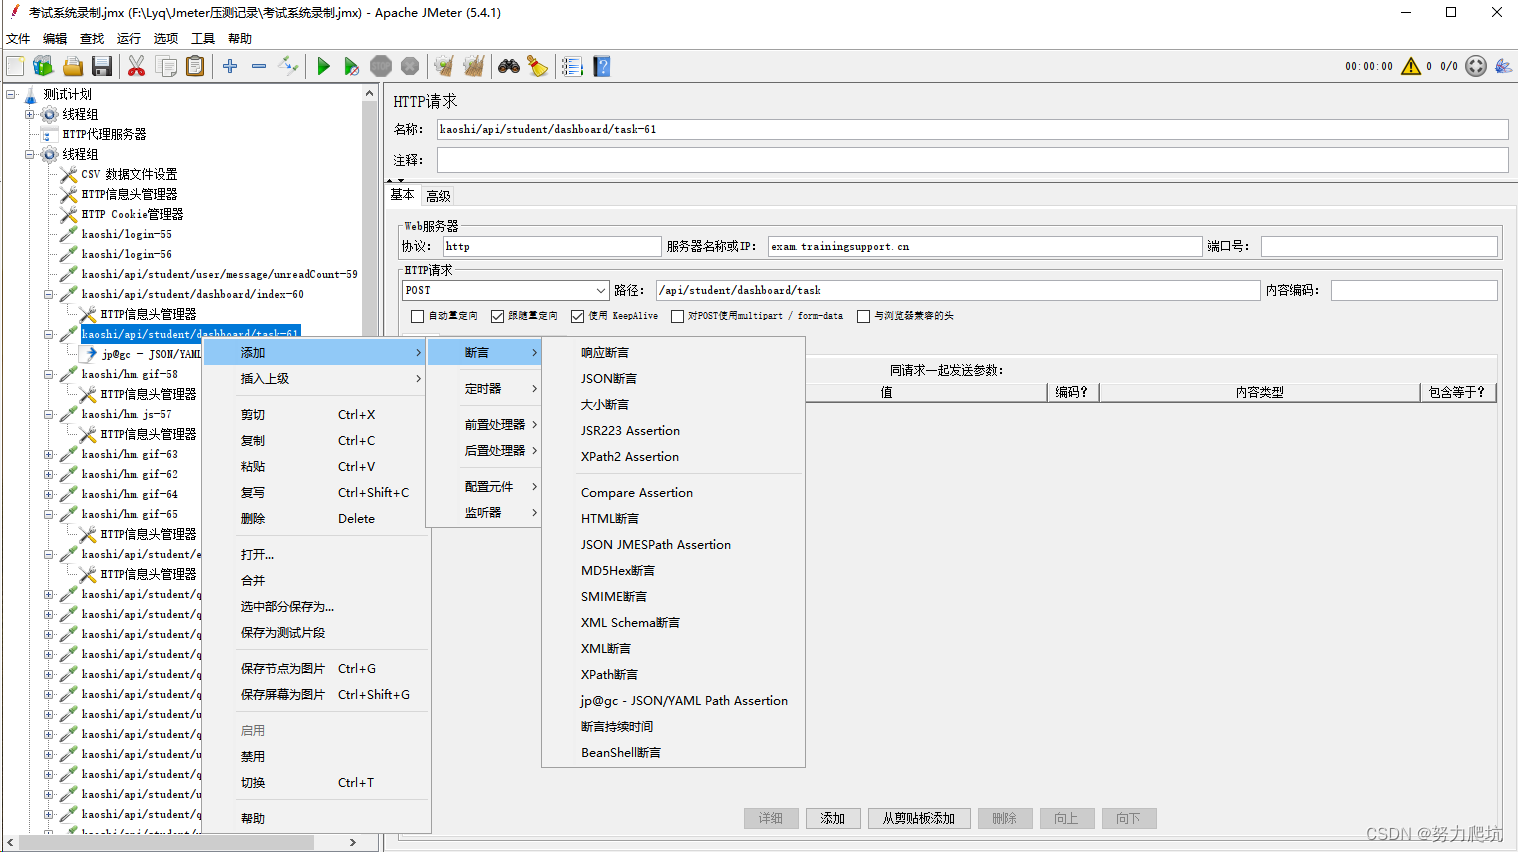Toggle multipart / form-data checkbox
Image resolution: width=1518 pixels, height=852 pixels.
click(x=677, y=316)
